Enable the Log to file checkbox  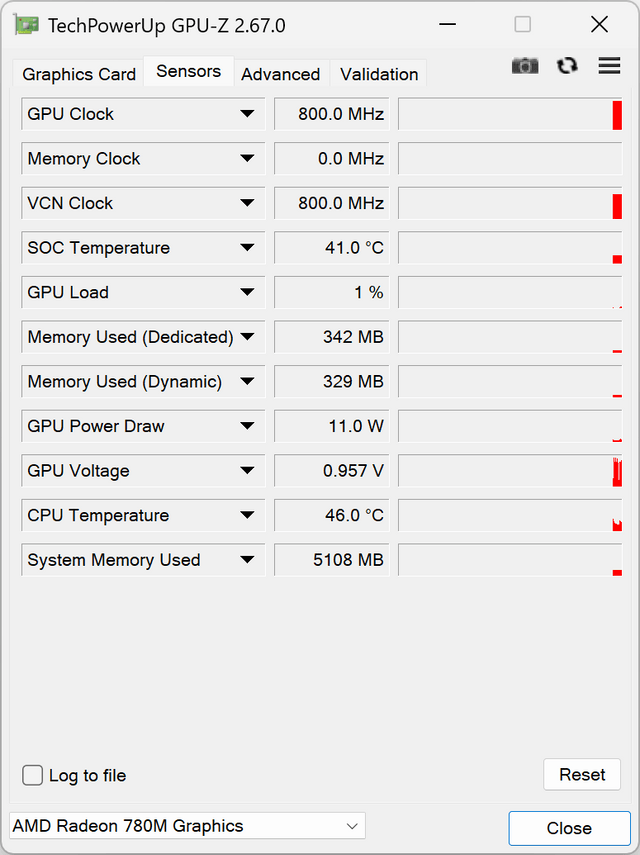coord(33,775)
